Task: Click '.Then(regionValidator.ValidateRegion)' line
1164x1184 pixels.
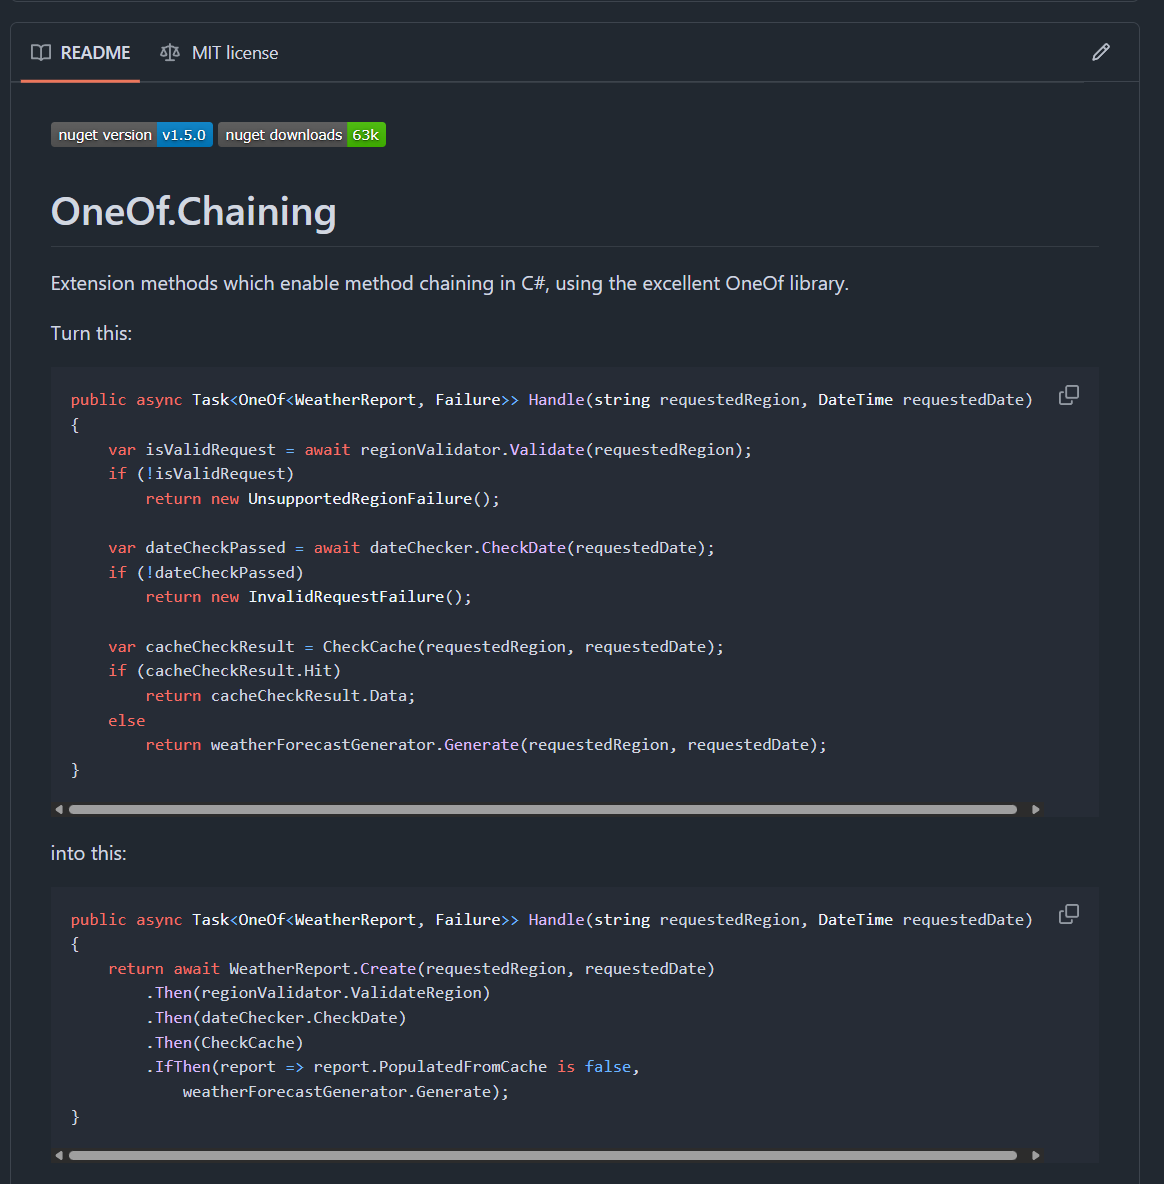Action: (x=319, y=992)
